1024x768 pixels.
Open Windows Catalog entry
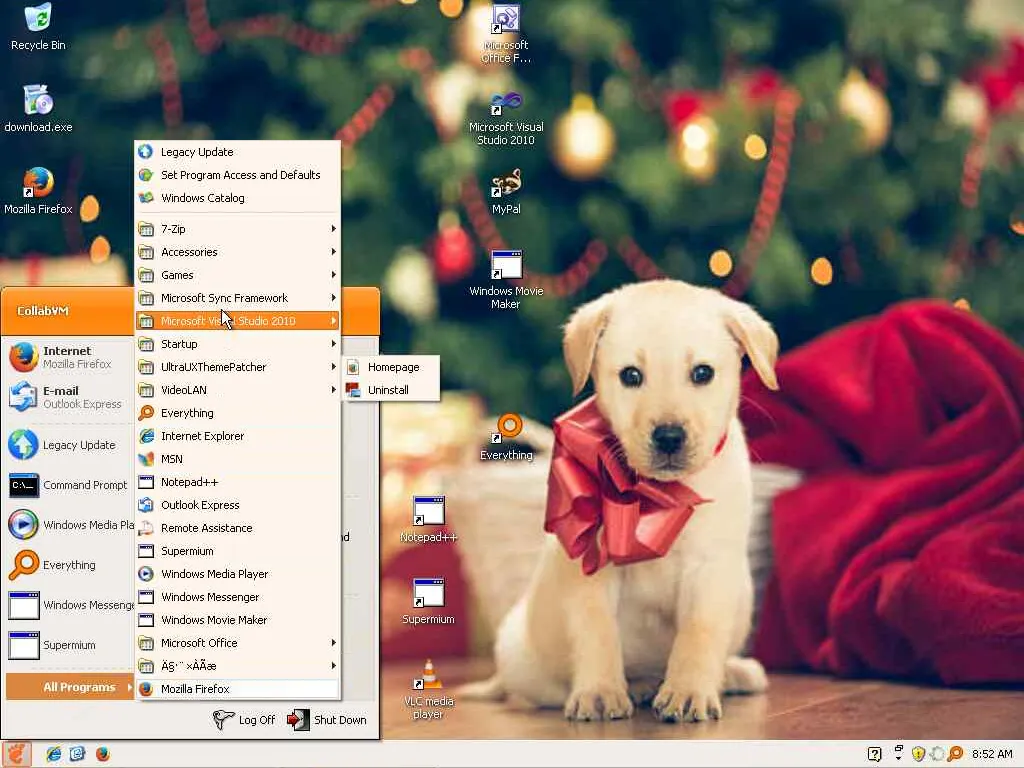tap(238, 198)
